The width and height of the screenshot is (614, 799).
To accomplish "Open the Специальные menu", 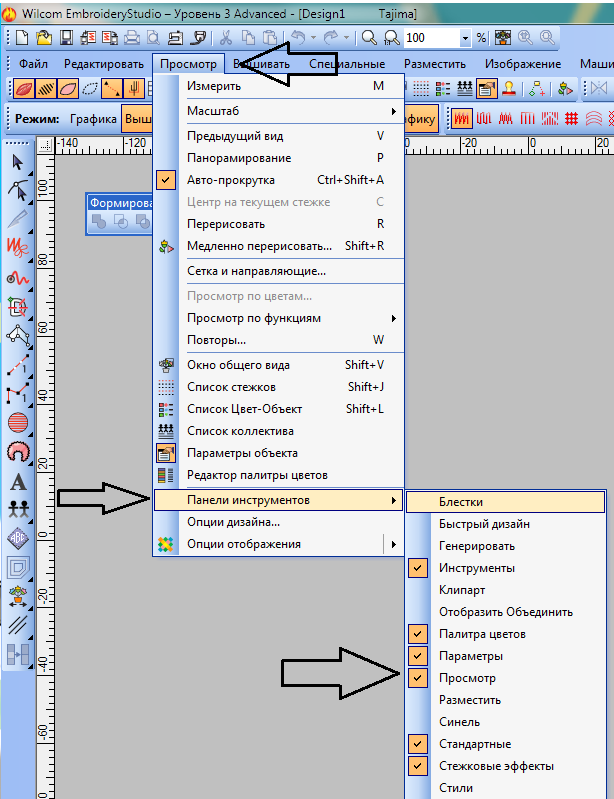I will (x=347, y=64).
